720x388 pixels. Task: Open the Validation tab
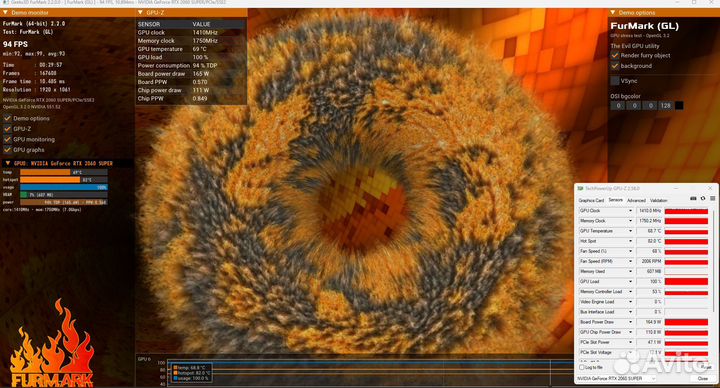658,200
